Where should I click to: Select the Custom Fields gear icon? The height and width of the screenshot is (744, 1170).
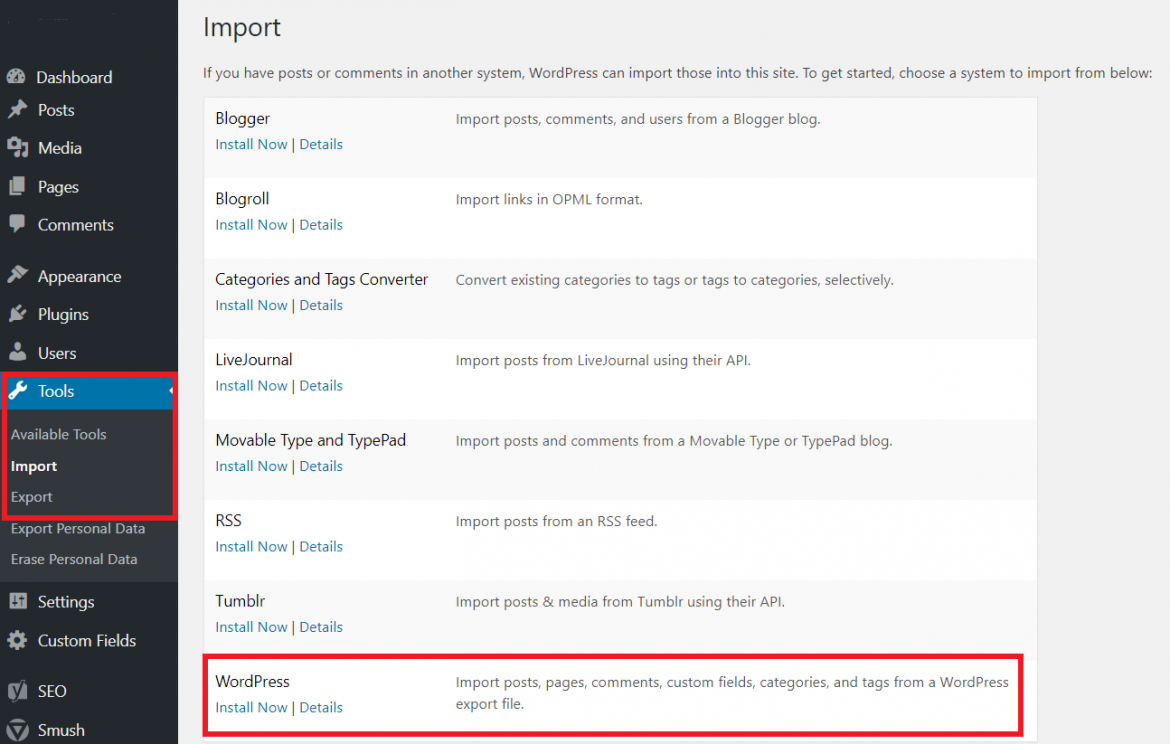pyautogui.click(x=20, y=640)
